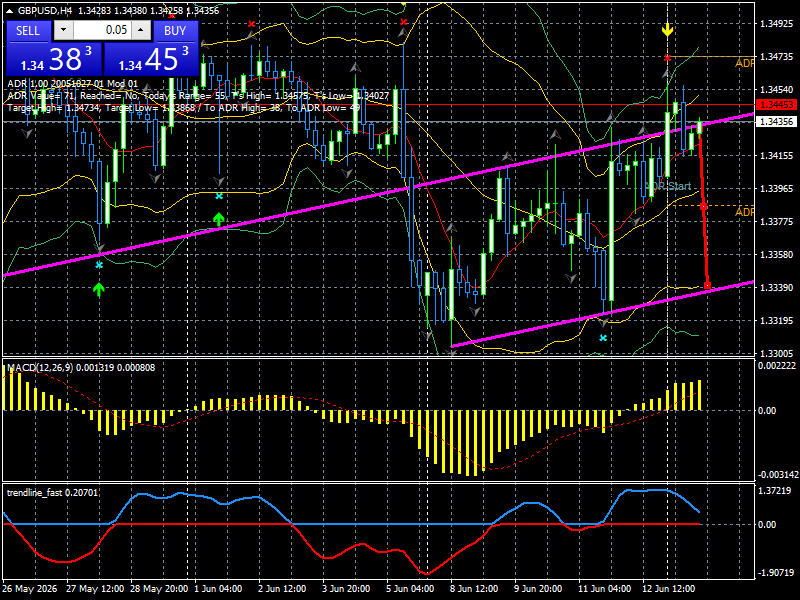800x600 pixels.
Task: Click the red 1.34453 price level tag
Action: point(777,105)
